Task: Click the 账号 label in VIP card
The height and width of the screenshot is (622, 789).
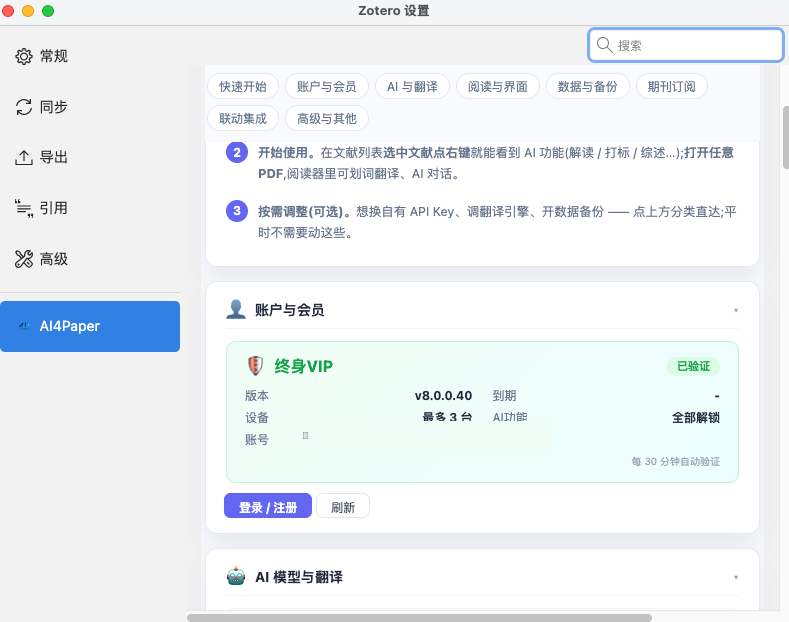Action: (257, 439)
